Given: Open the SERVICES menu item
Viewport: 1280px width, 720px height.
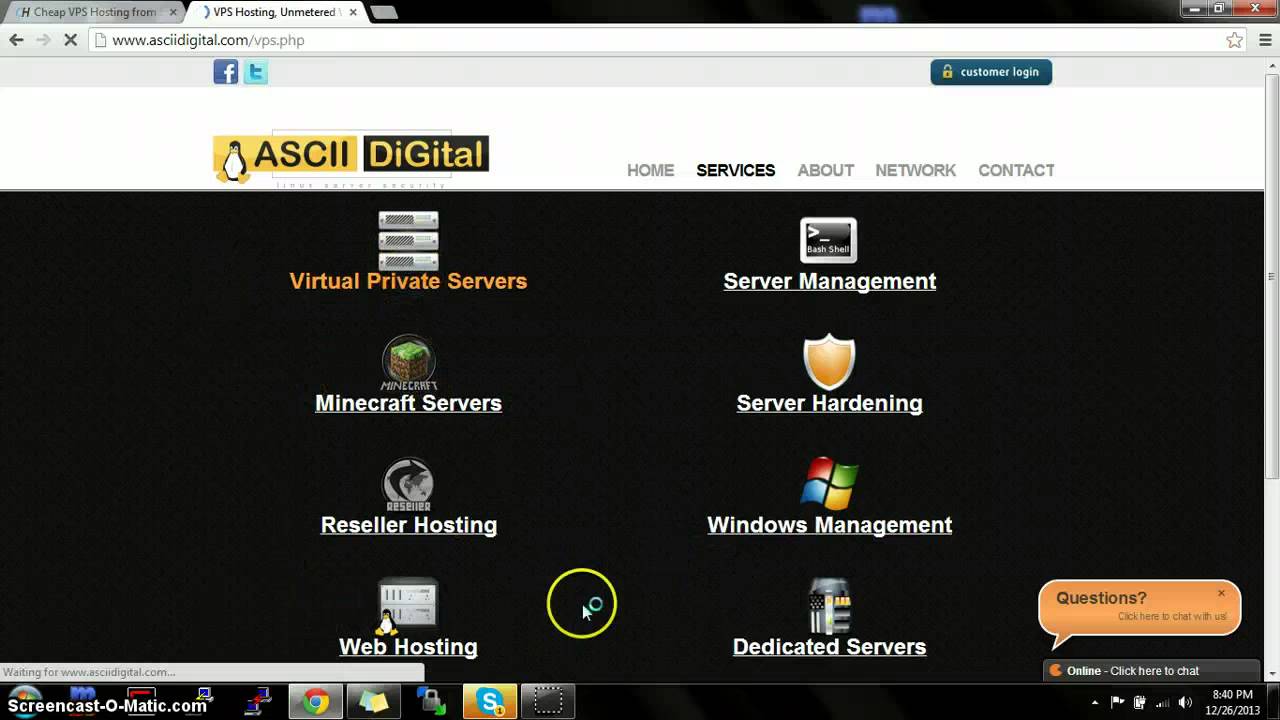Looking at the screenshot, I should [x=736, y=170].
